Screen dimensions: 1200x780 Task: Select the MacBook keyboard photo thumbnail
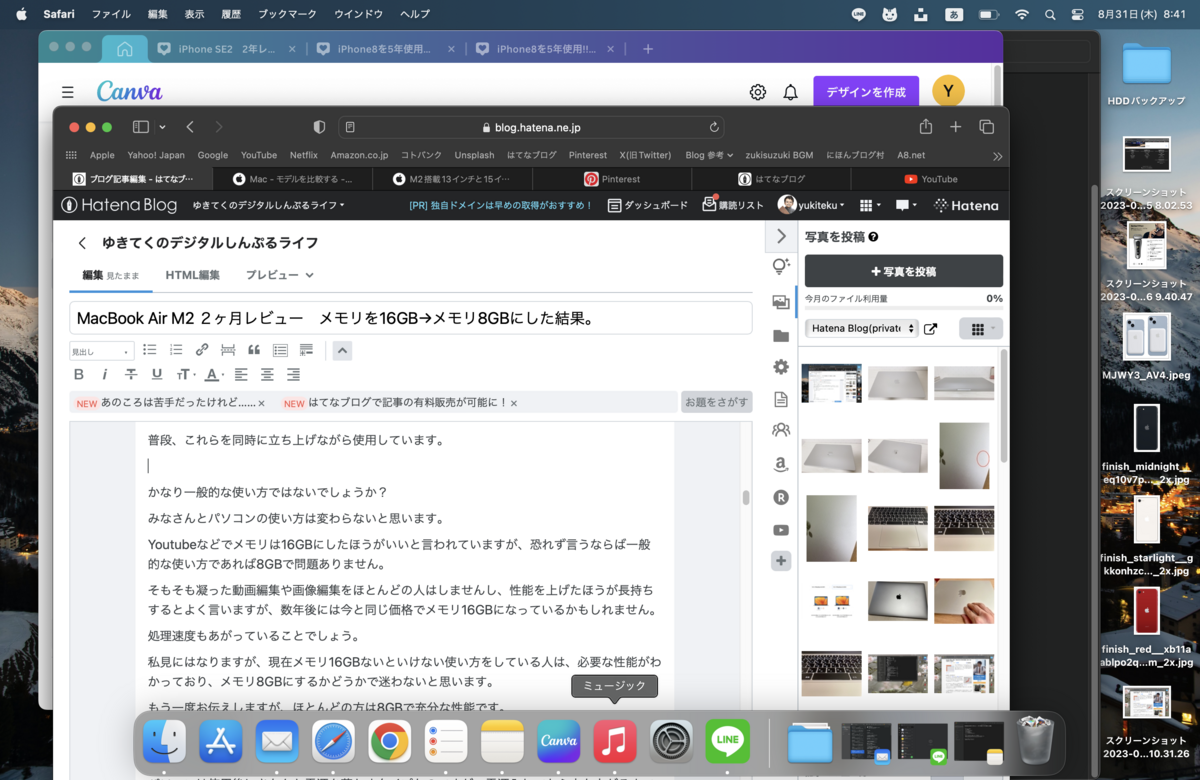[897, 528]
